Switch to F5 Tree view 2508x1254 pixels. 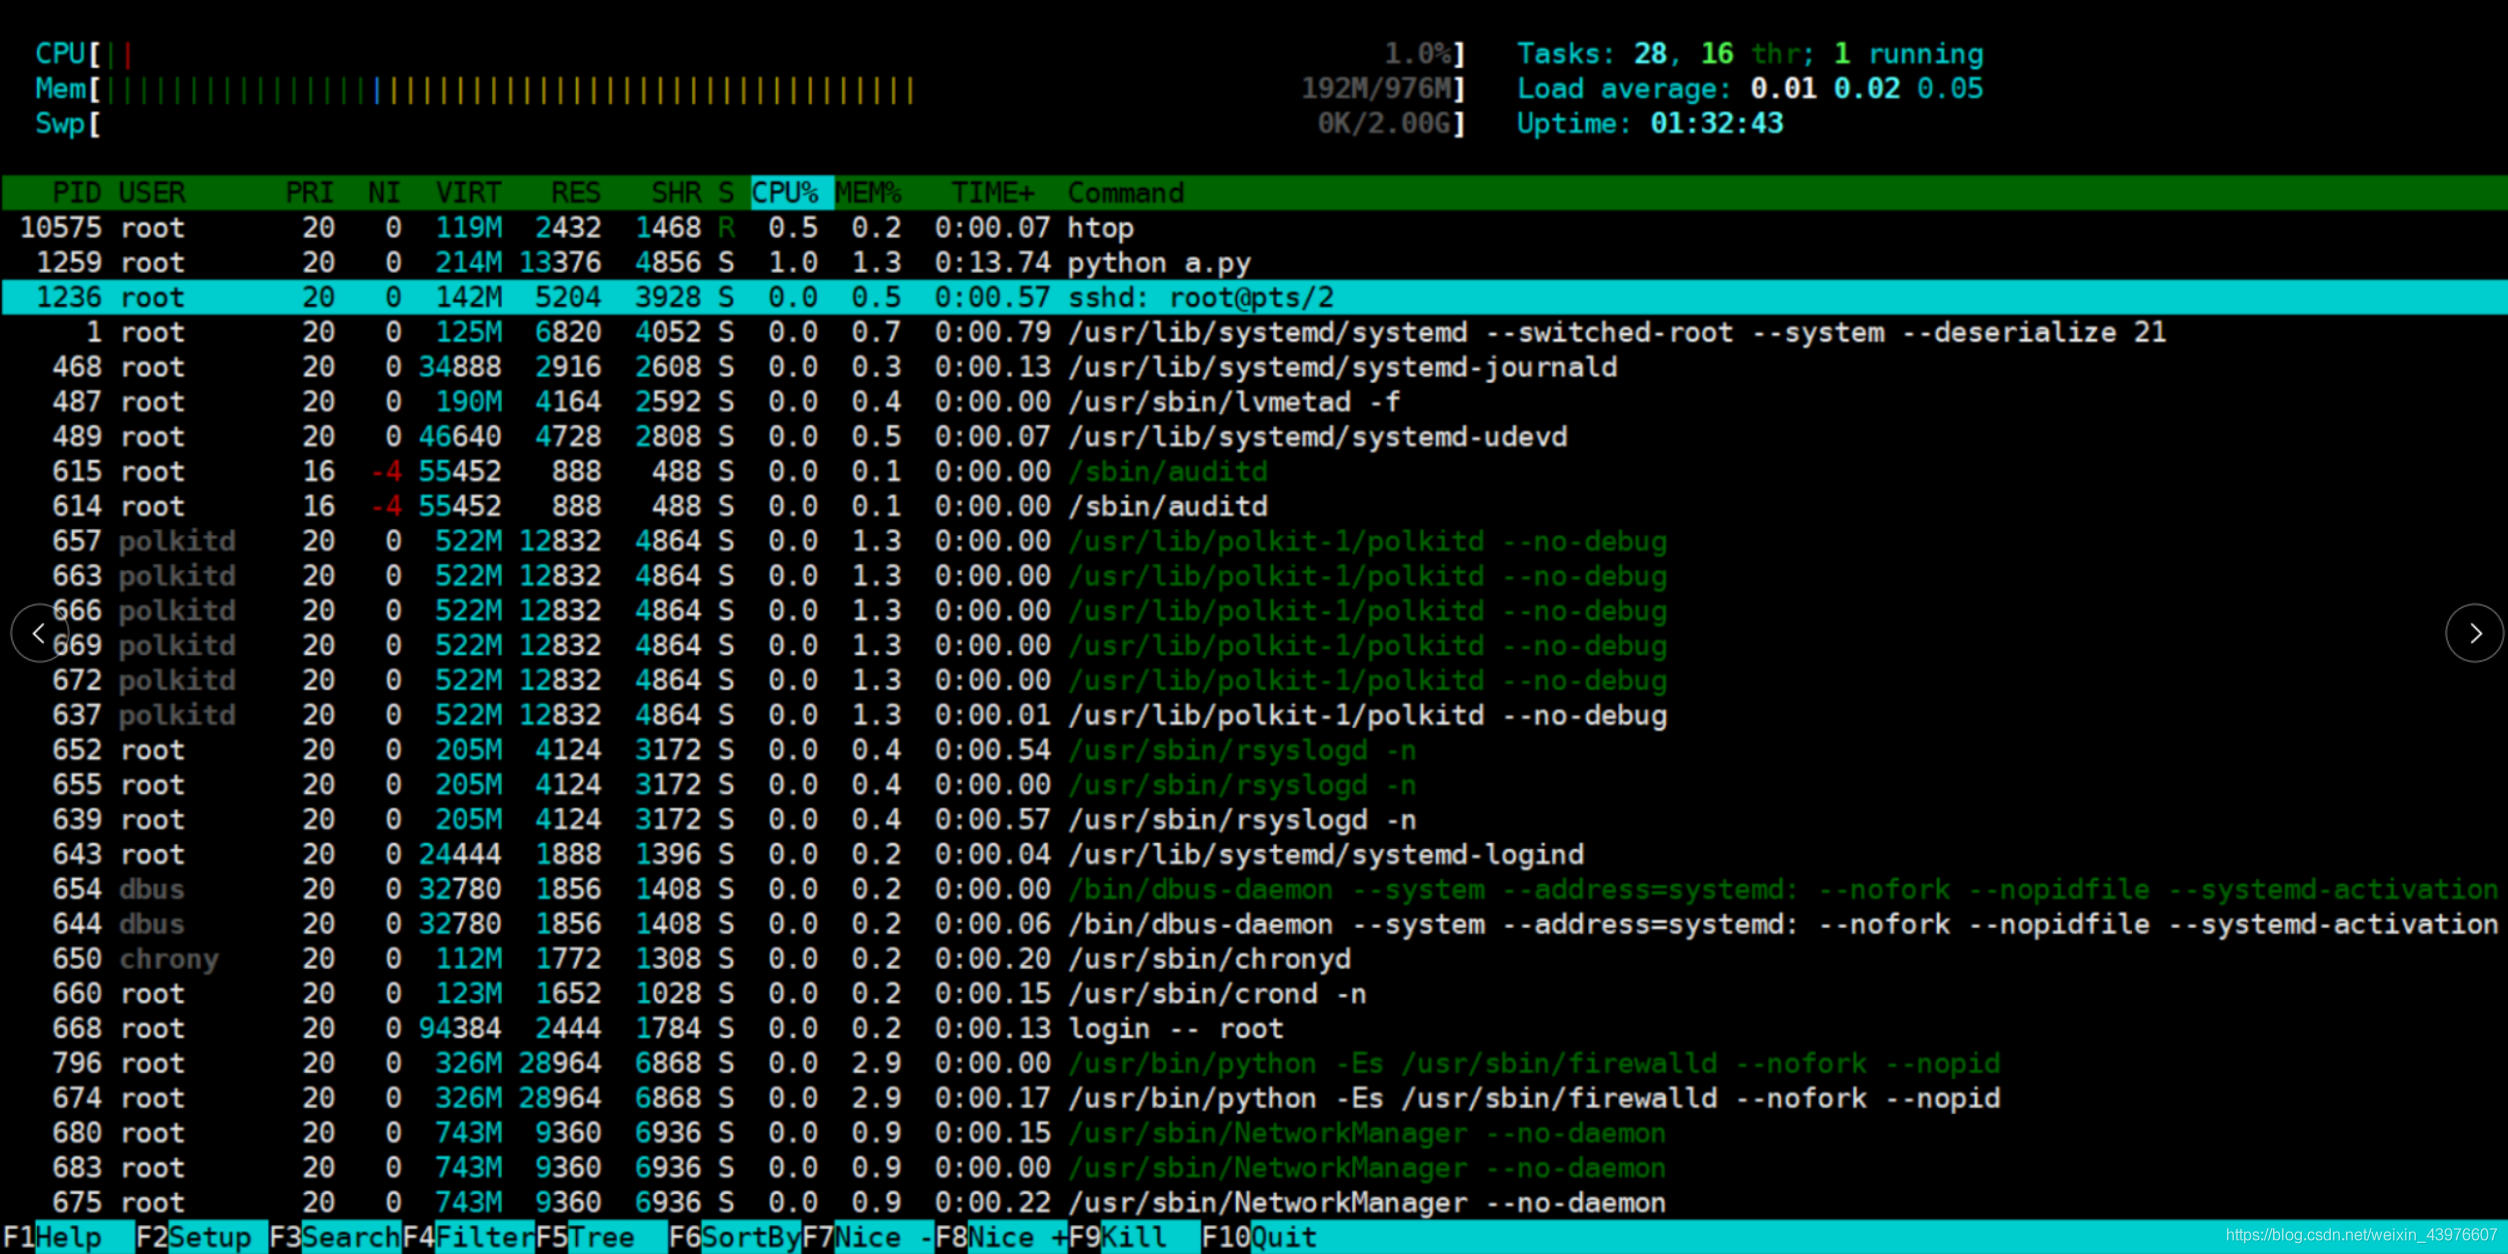pyautogui.click(x=601, y=1237)
